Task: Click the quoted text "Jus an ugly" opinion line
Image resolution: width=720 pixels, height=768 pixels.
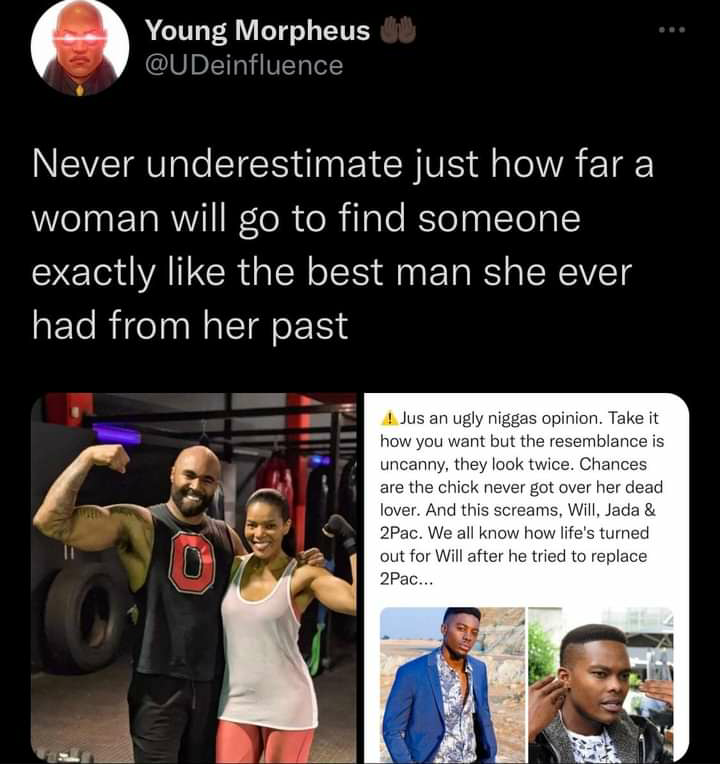Action: coord(520,418)
